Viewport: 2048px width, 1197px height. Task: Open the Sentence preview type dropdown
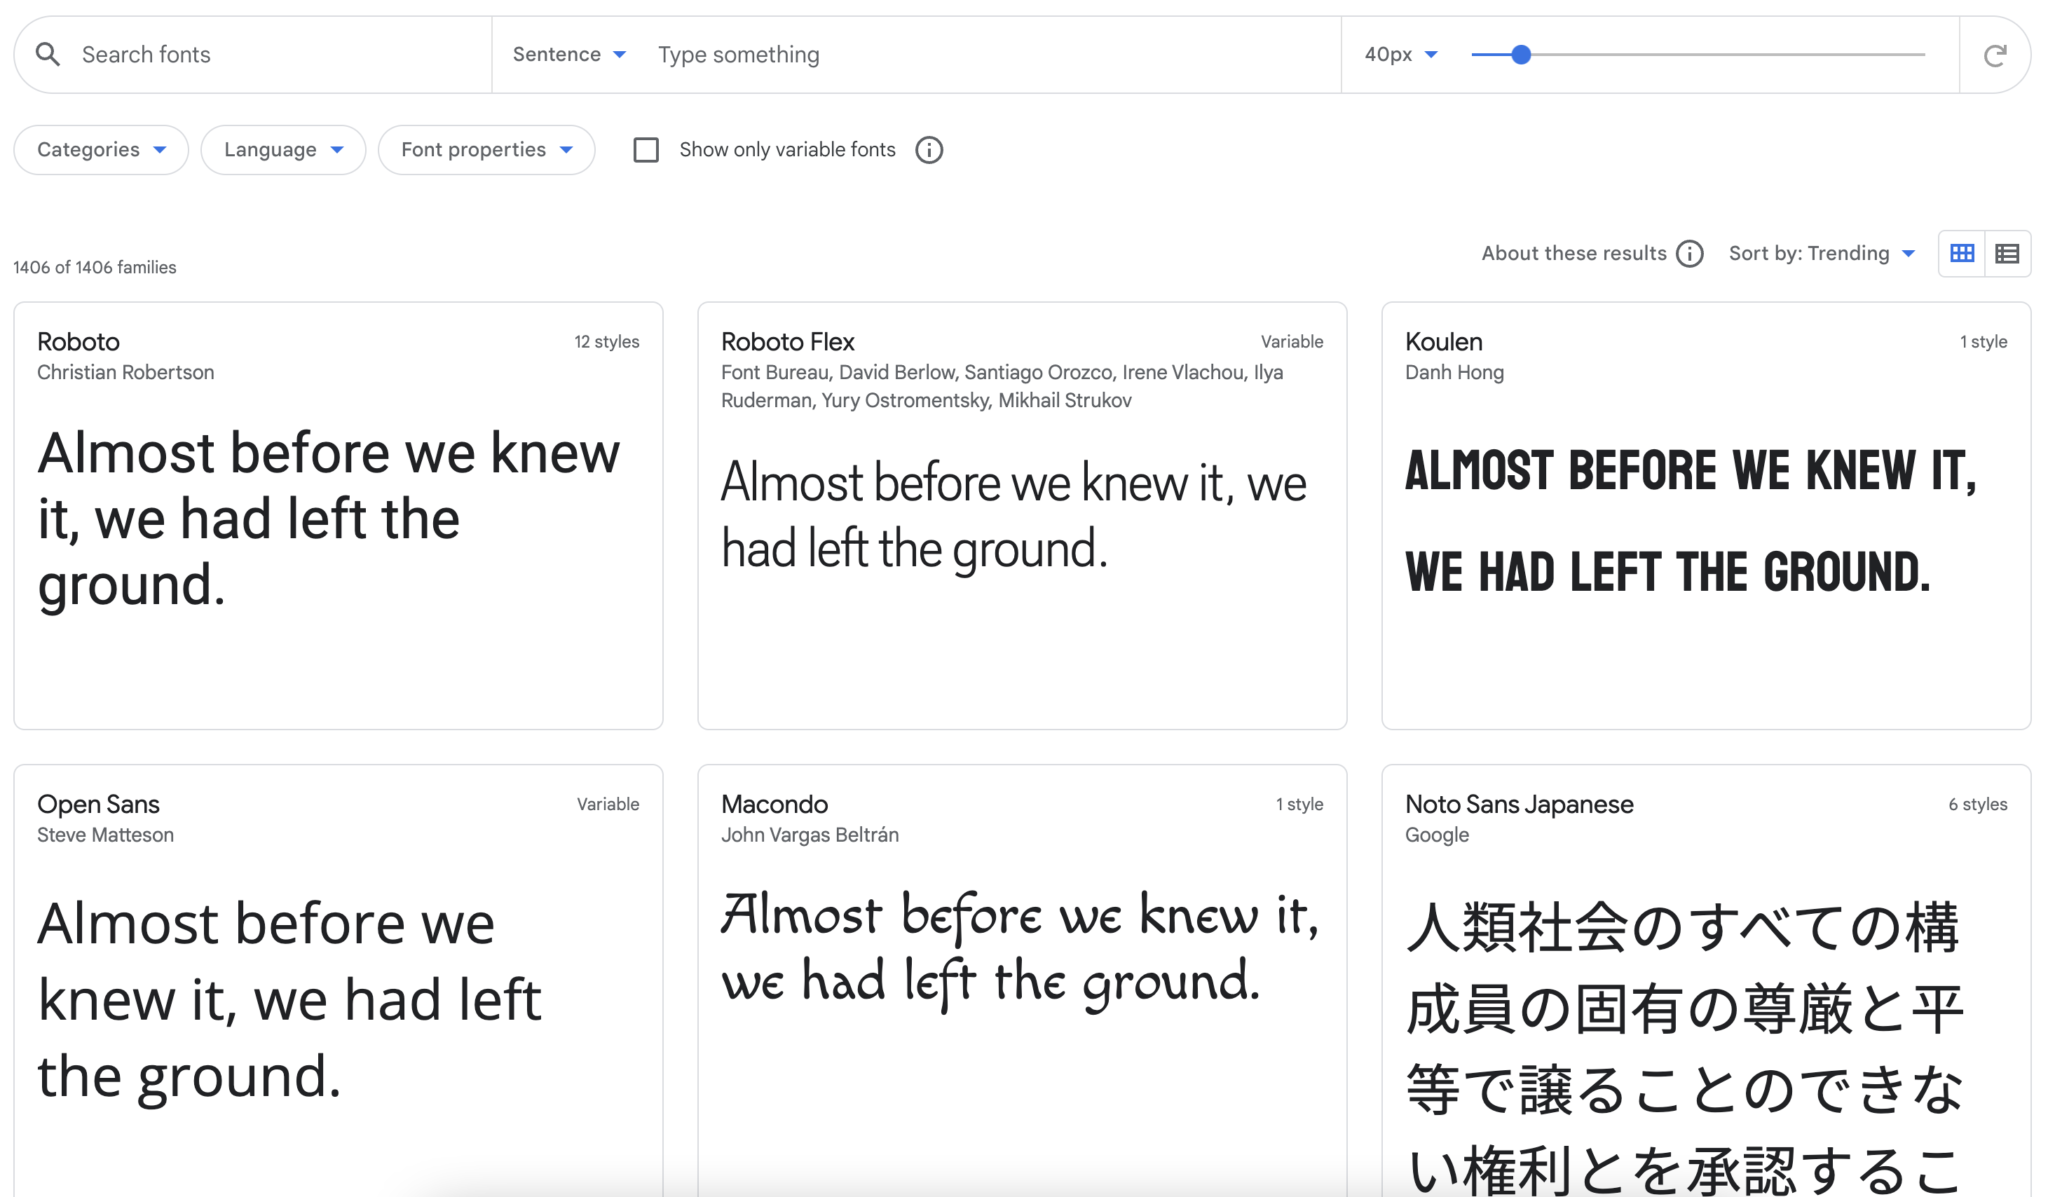pos(568,54)
